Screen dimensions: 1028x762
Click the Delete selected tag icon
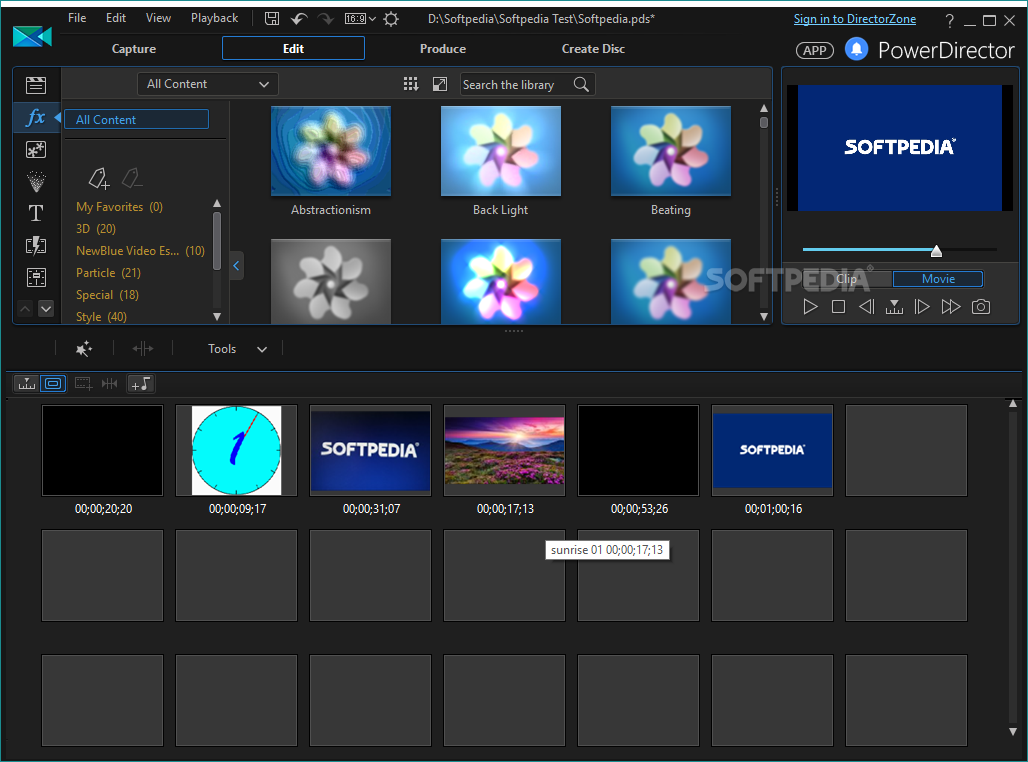click(x=132, y=178)
